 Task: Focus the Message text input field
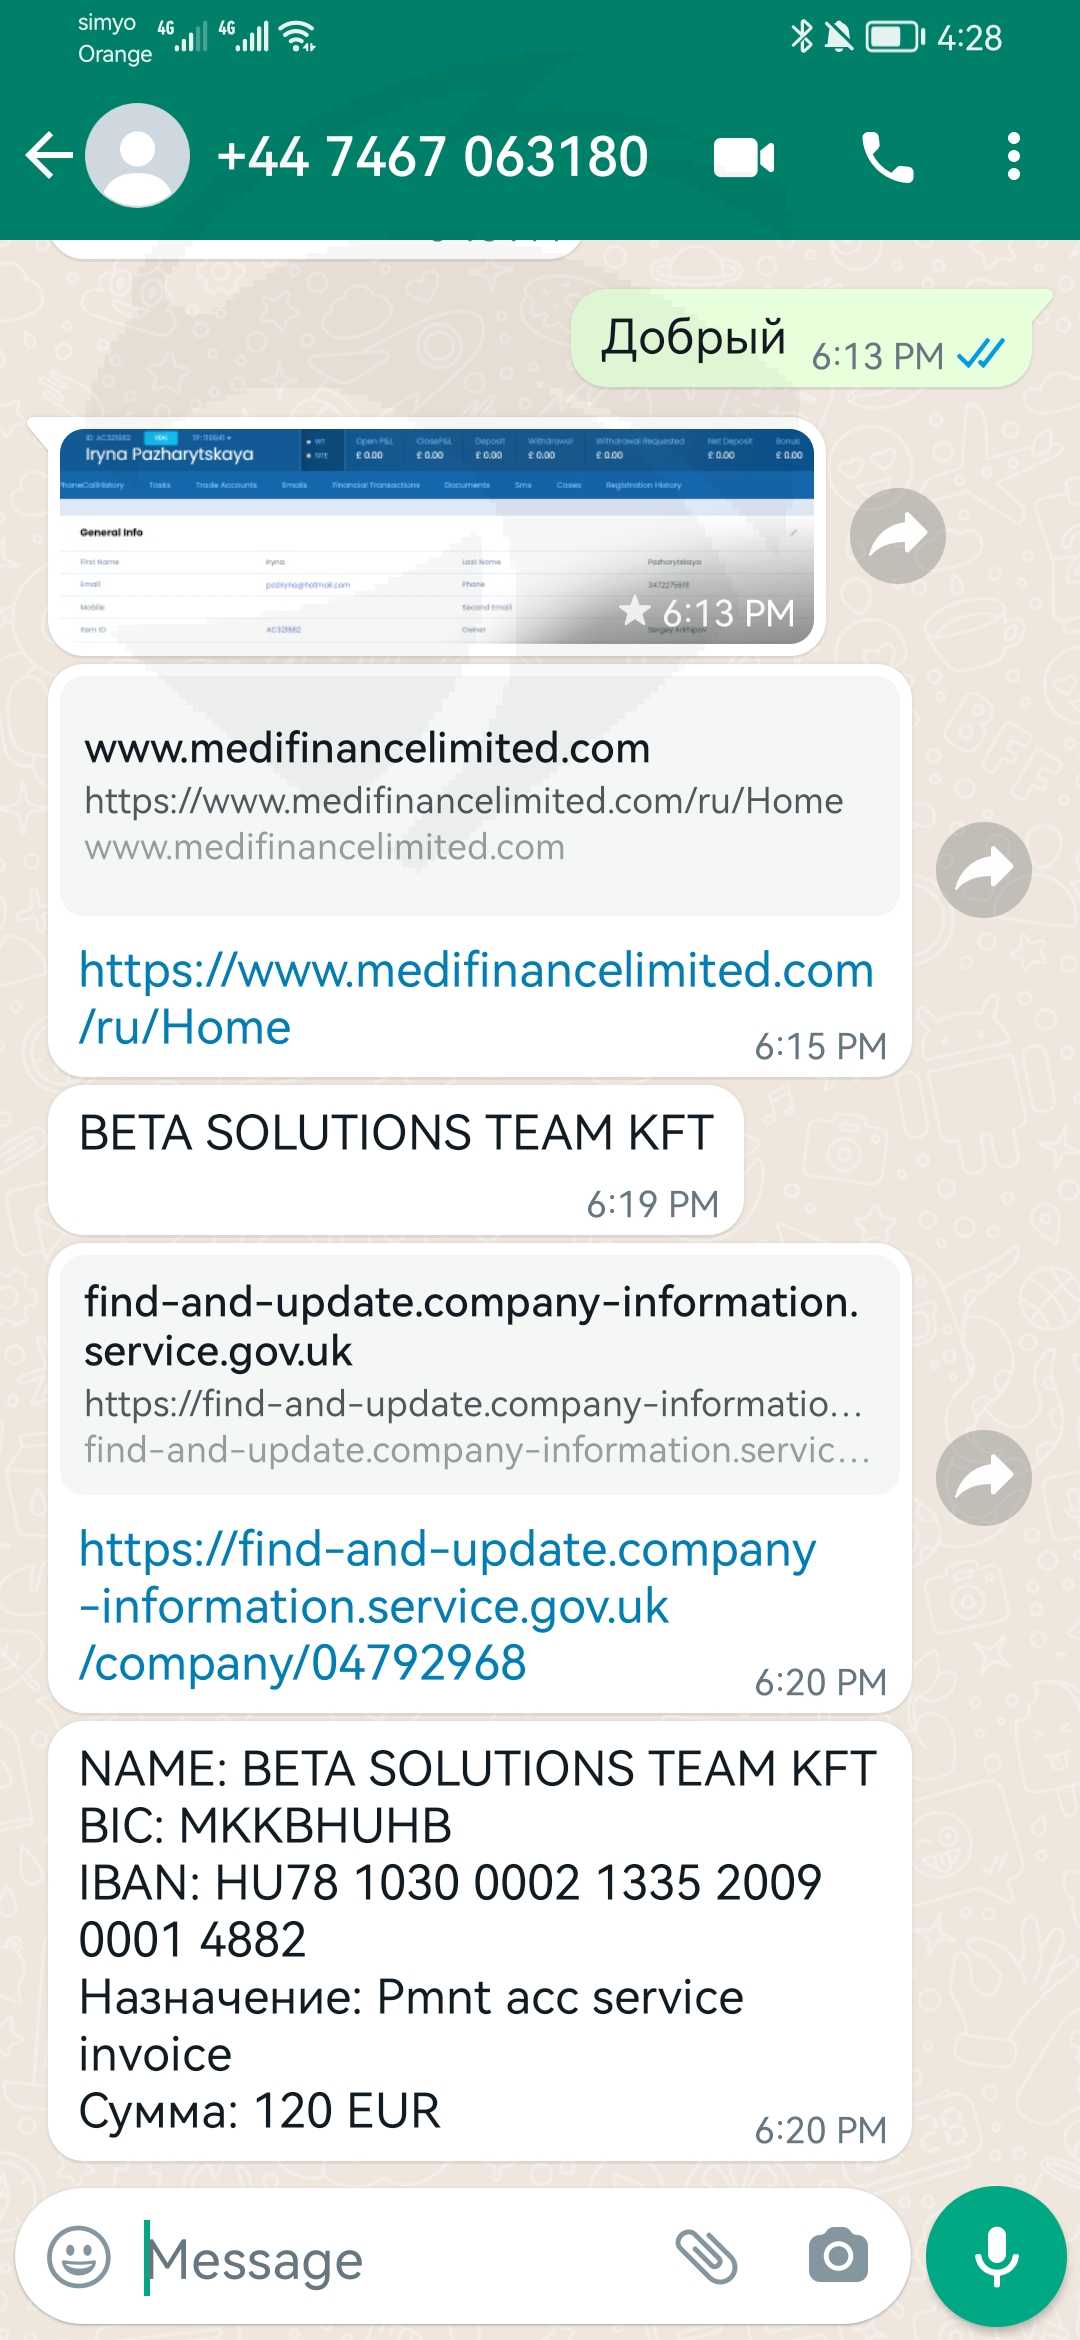pos(400,2259)
